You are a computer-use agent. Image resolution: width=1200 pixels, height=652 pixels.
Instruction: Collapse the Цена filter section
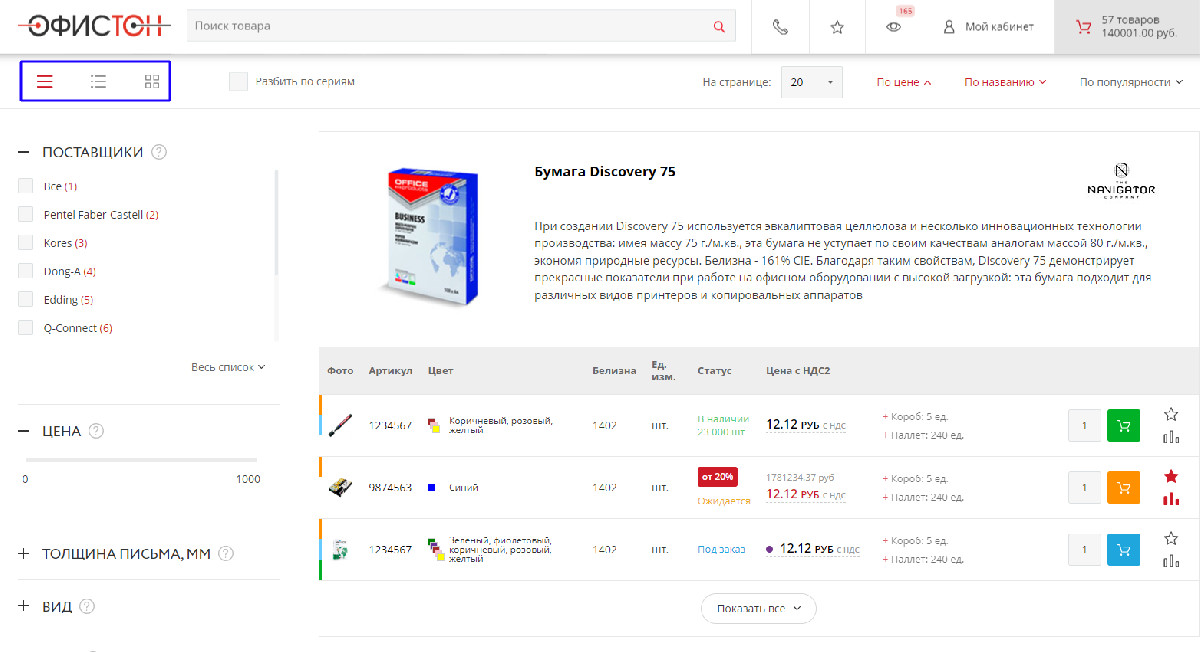pyautogui.click(x=24, y=431)
